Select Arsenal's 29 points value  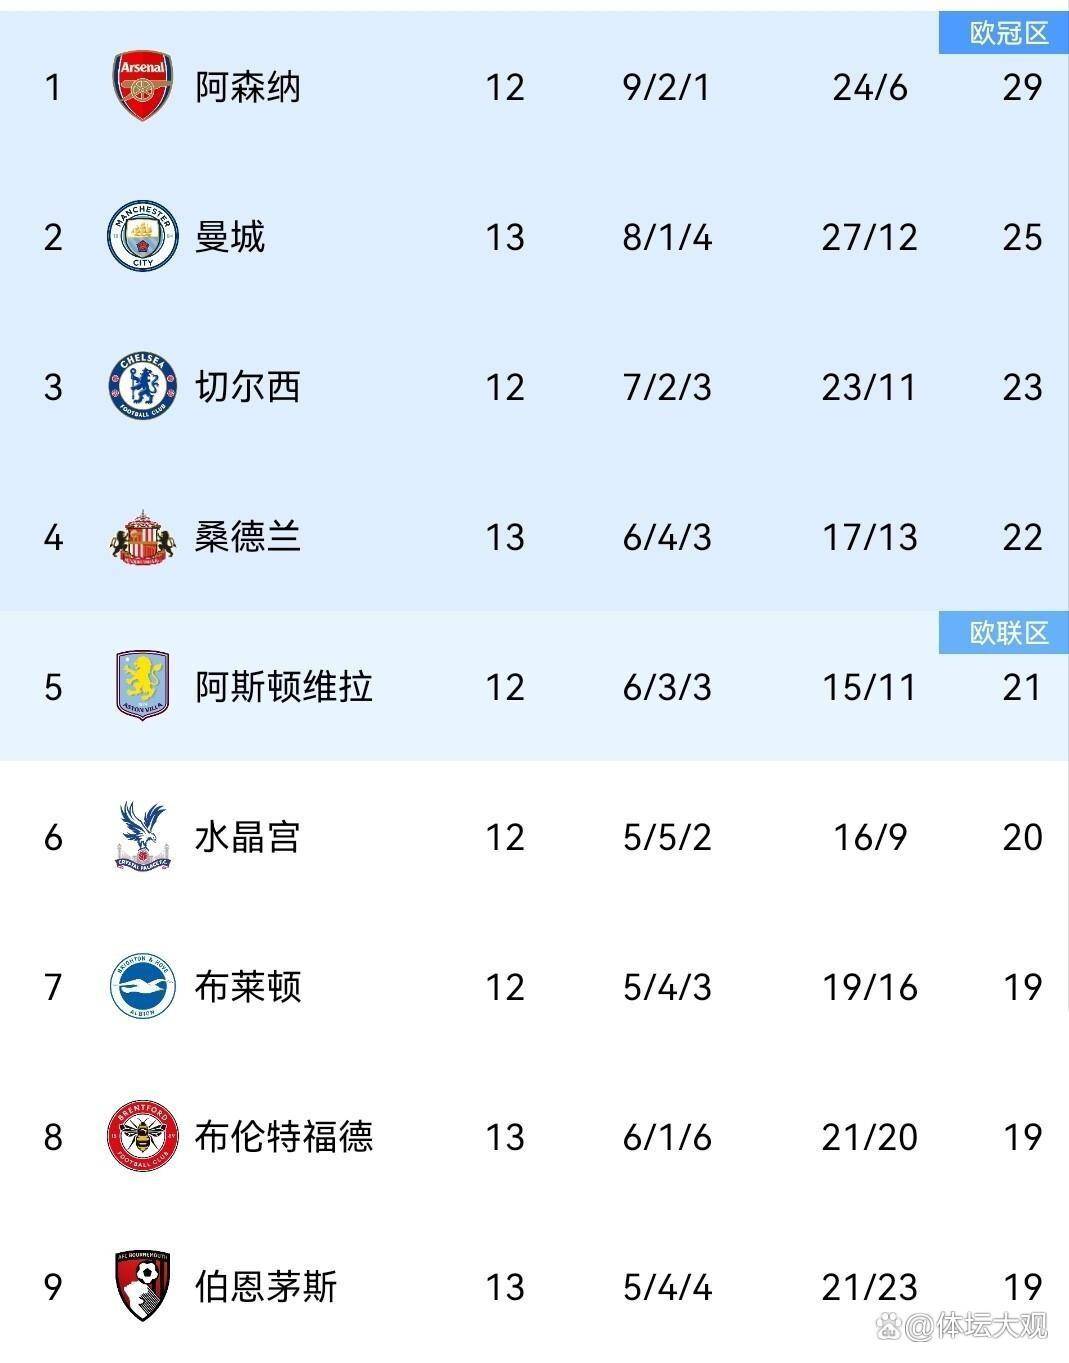pyautogui.click(x=1022, y=88)
